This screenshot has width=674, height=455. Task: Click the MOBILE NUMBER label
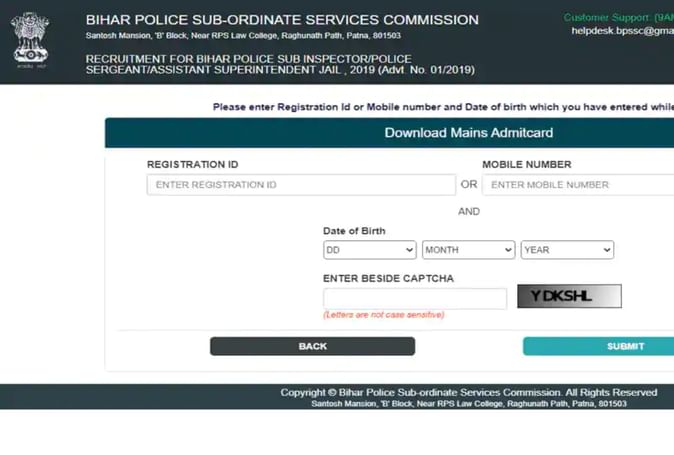[x=527, y=165]
